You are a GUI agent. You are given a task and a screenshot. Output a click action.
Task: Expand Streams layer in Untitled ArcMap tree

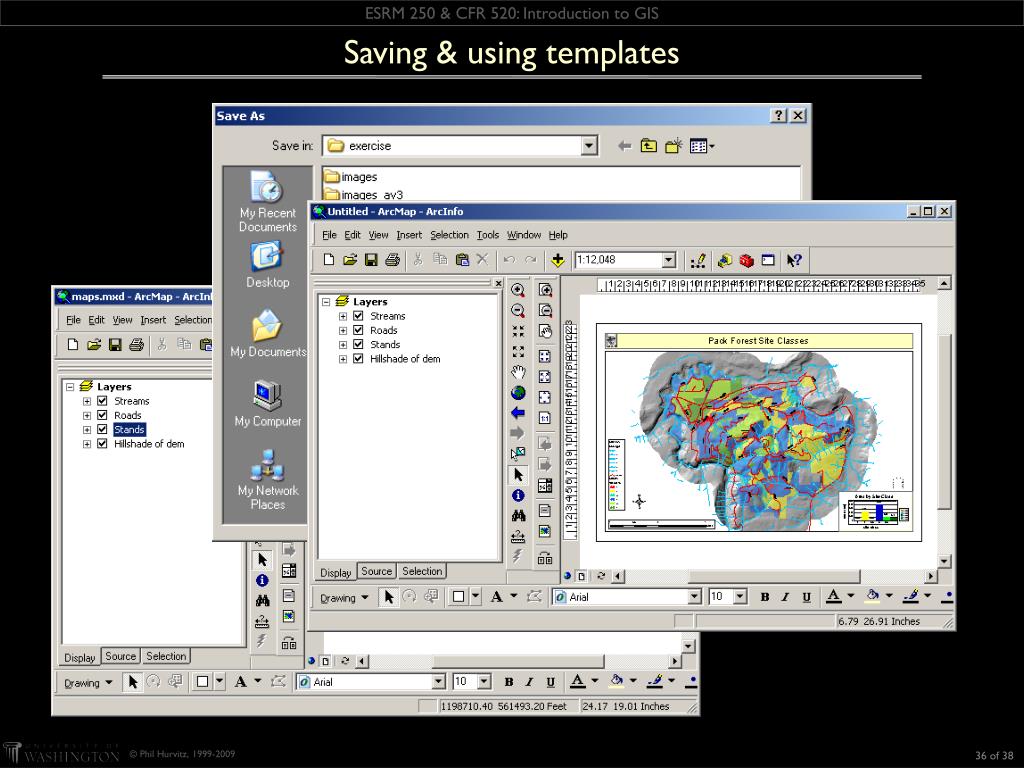point(343,316)
